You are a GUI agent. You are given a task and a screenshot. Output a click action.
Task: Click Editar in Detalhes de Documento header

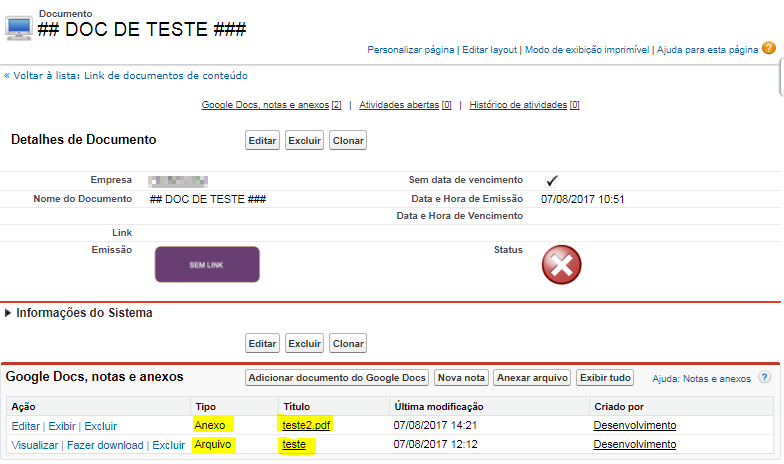tap(262, 140)
